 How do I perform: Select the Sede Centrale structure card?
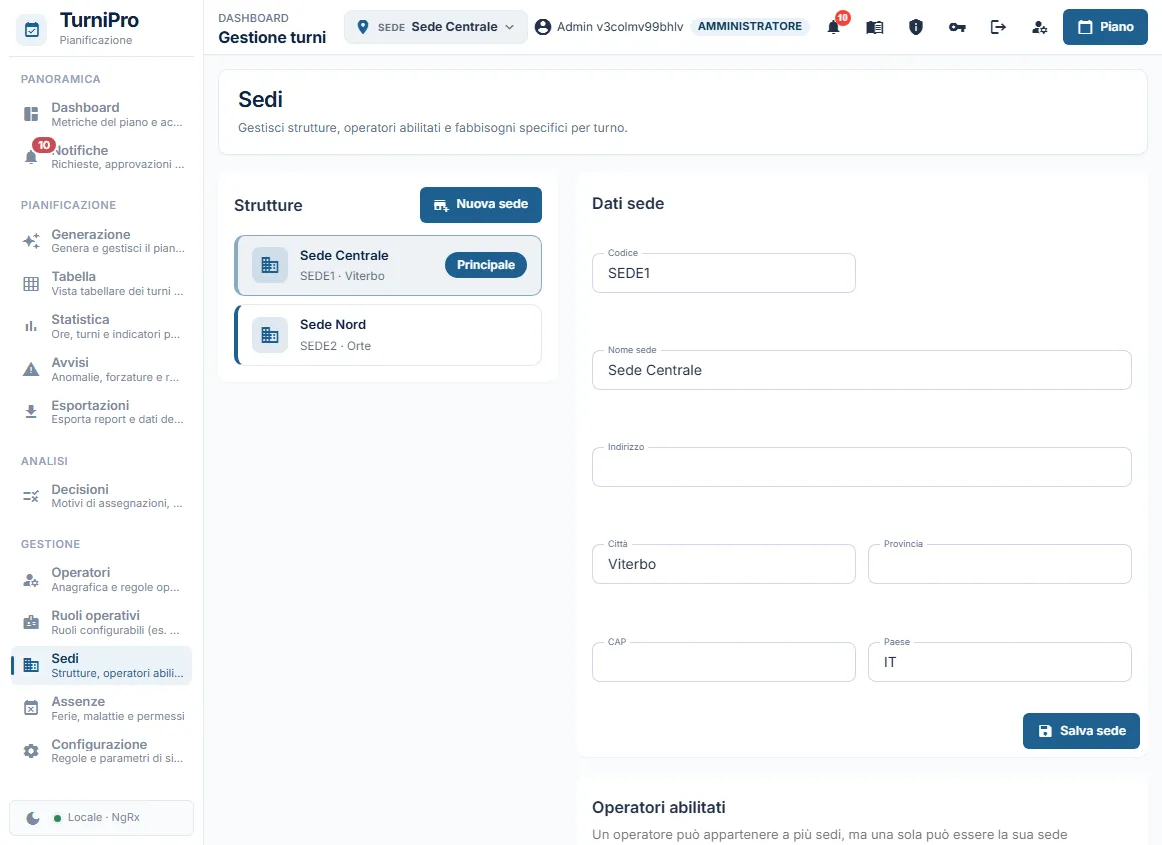(x=388, y=265)
